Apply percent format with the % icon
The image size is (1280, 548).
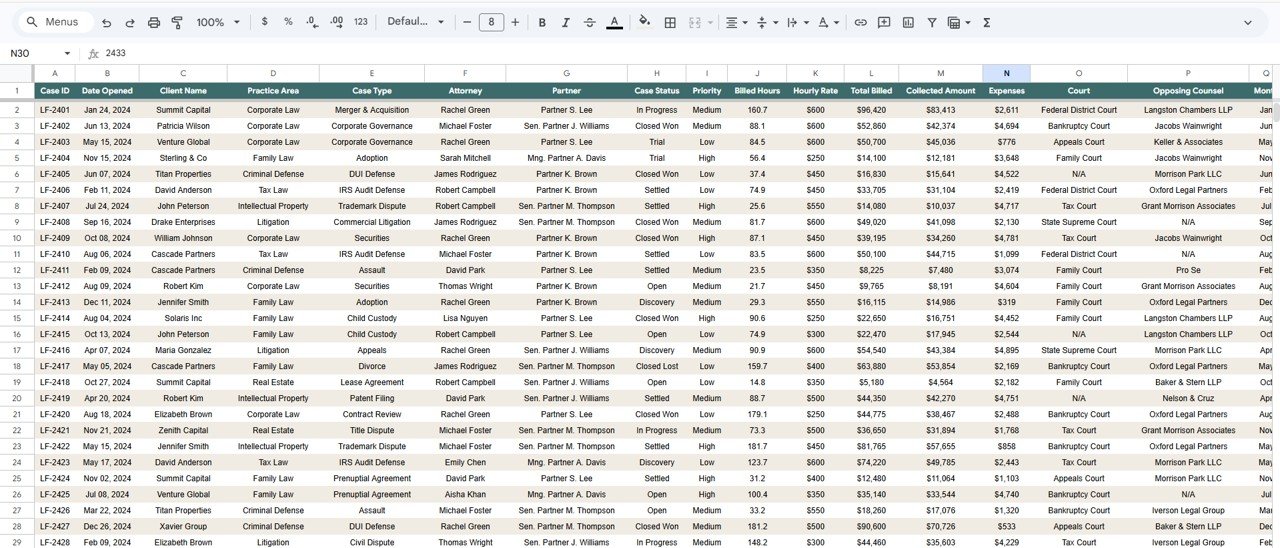[288, 22]
